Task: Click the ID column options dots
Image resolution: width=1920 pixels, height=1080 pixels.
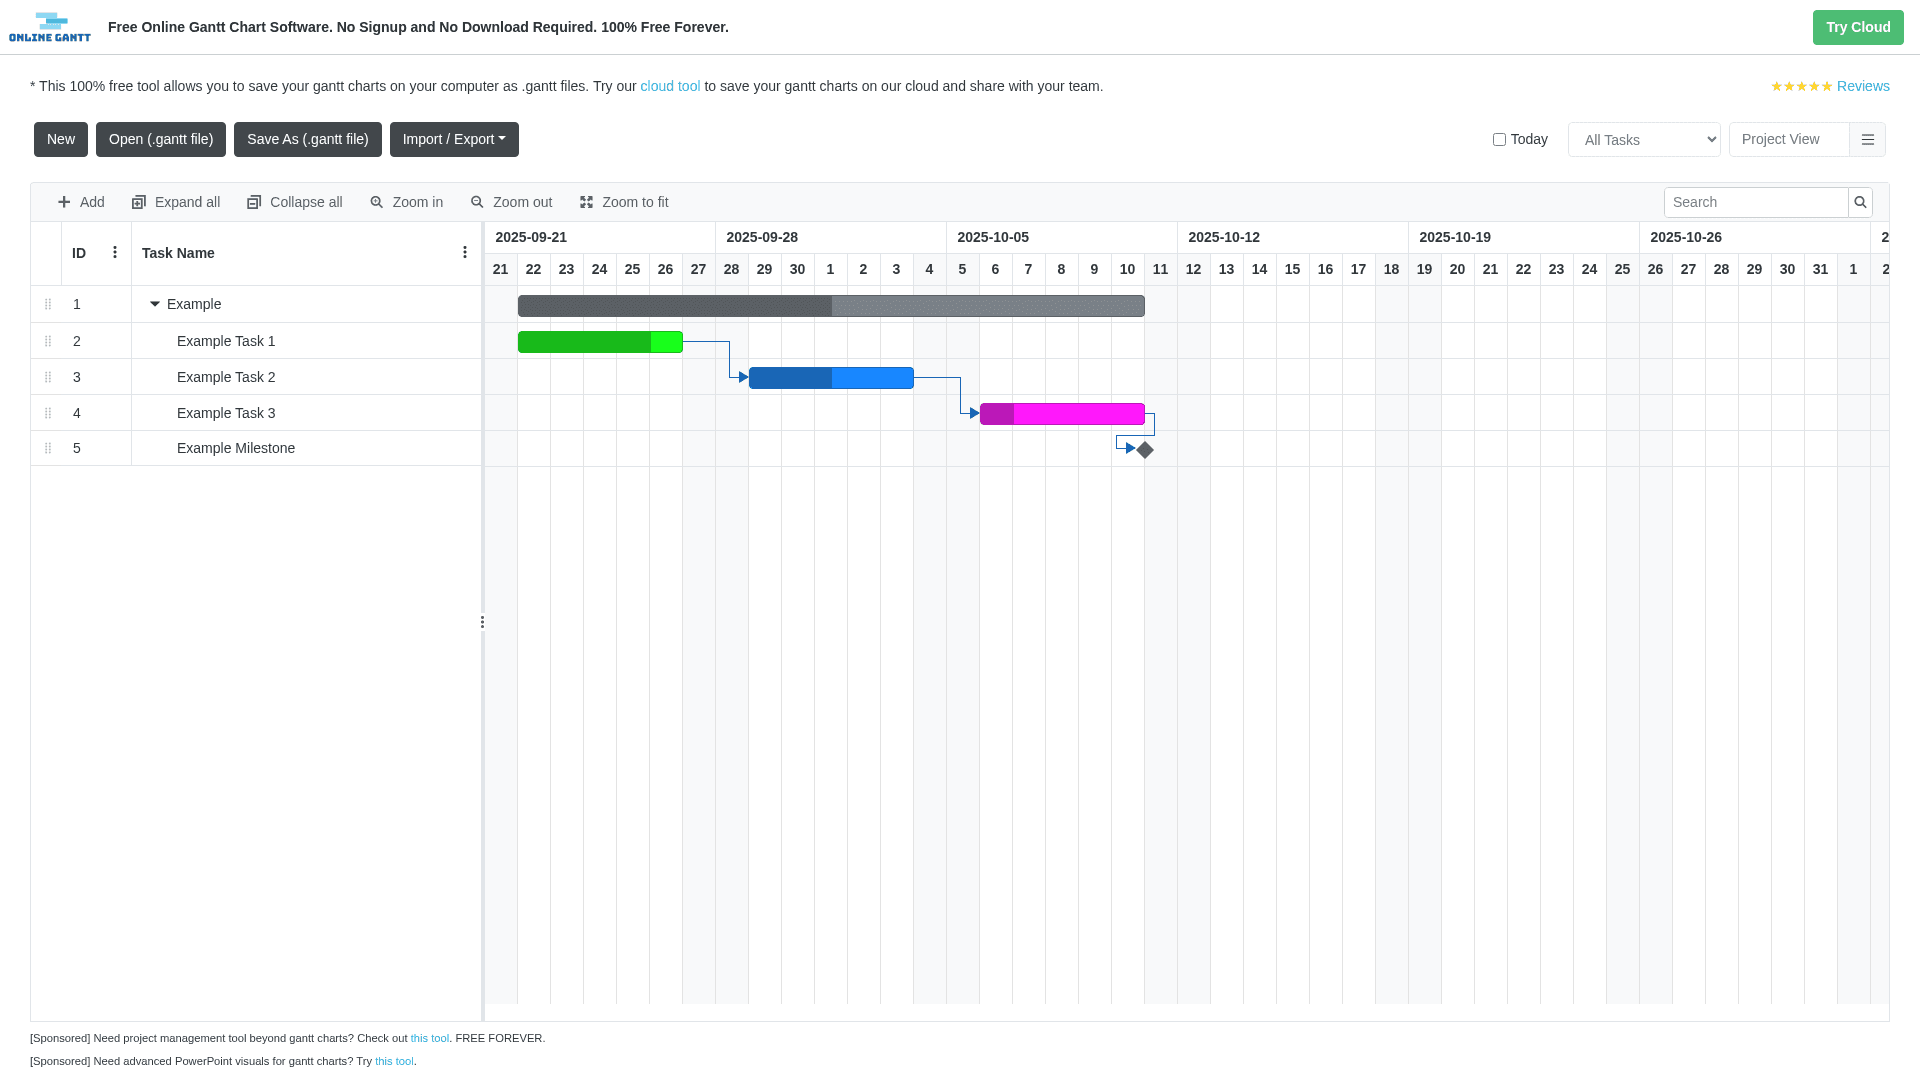Action: point(115,253)
